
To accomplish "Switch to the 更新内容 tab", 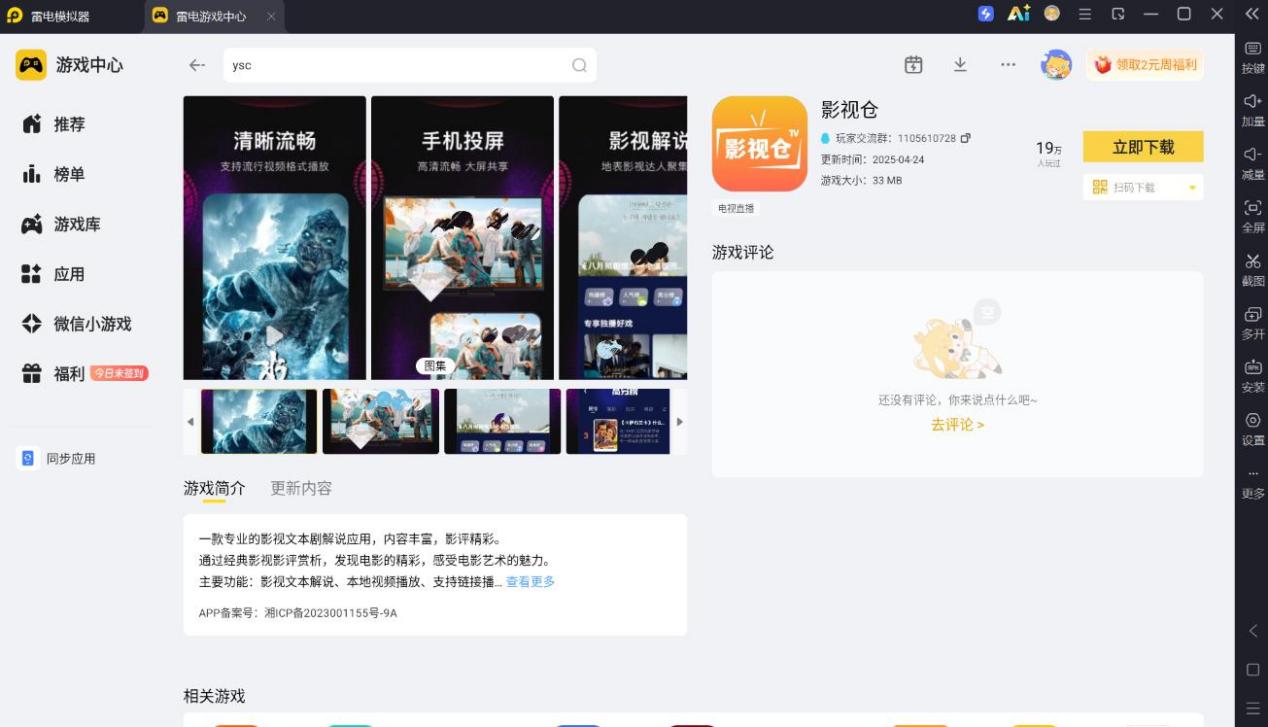I will click(x=301, y=488).
